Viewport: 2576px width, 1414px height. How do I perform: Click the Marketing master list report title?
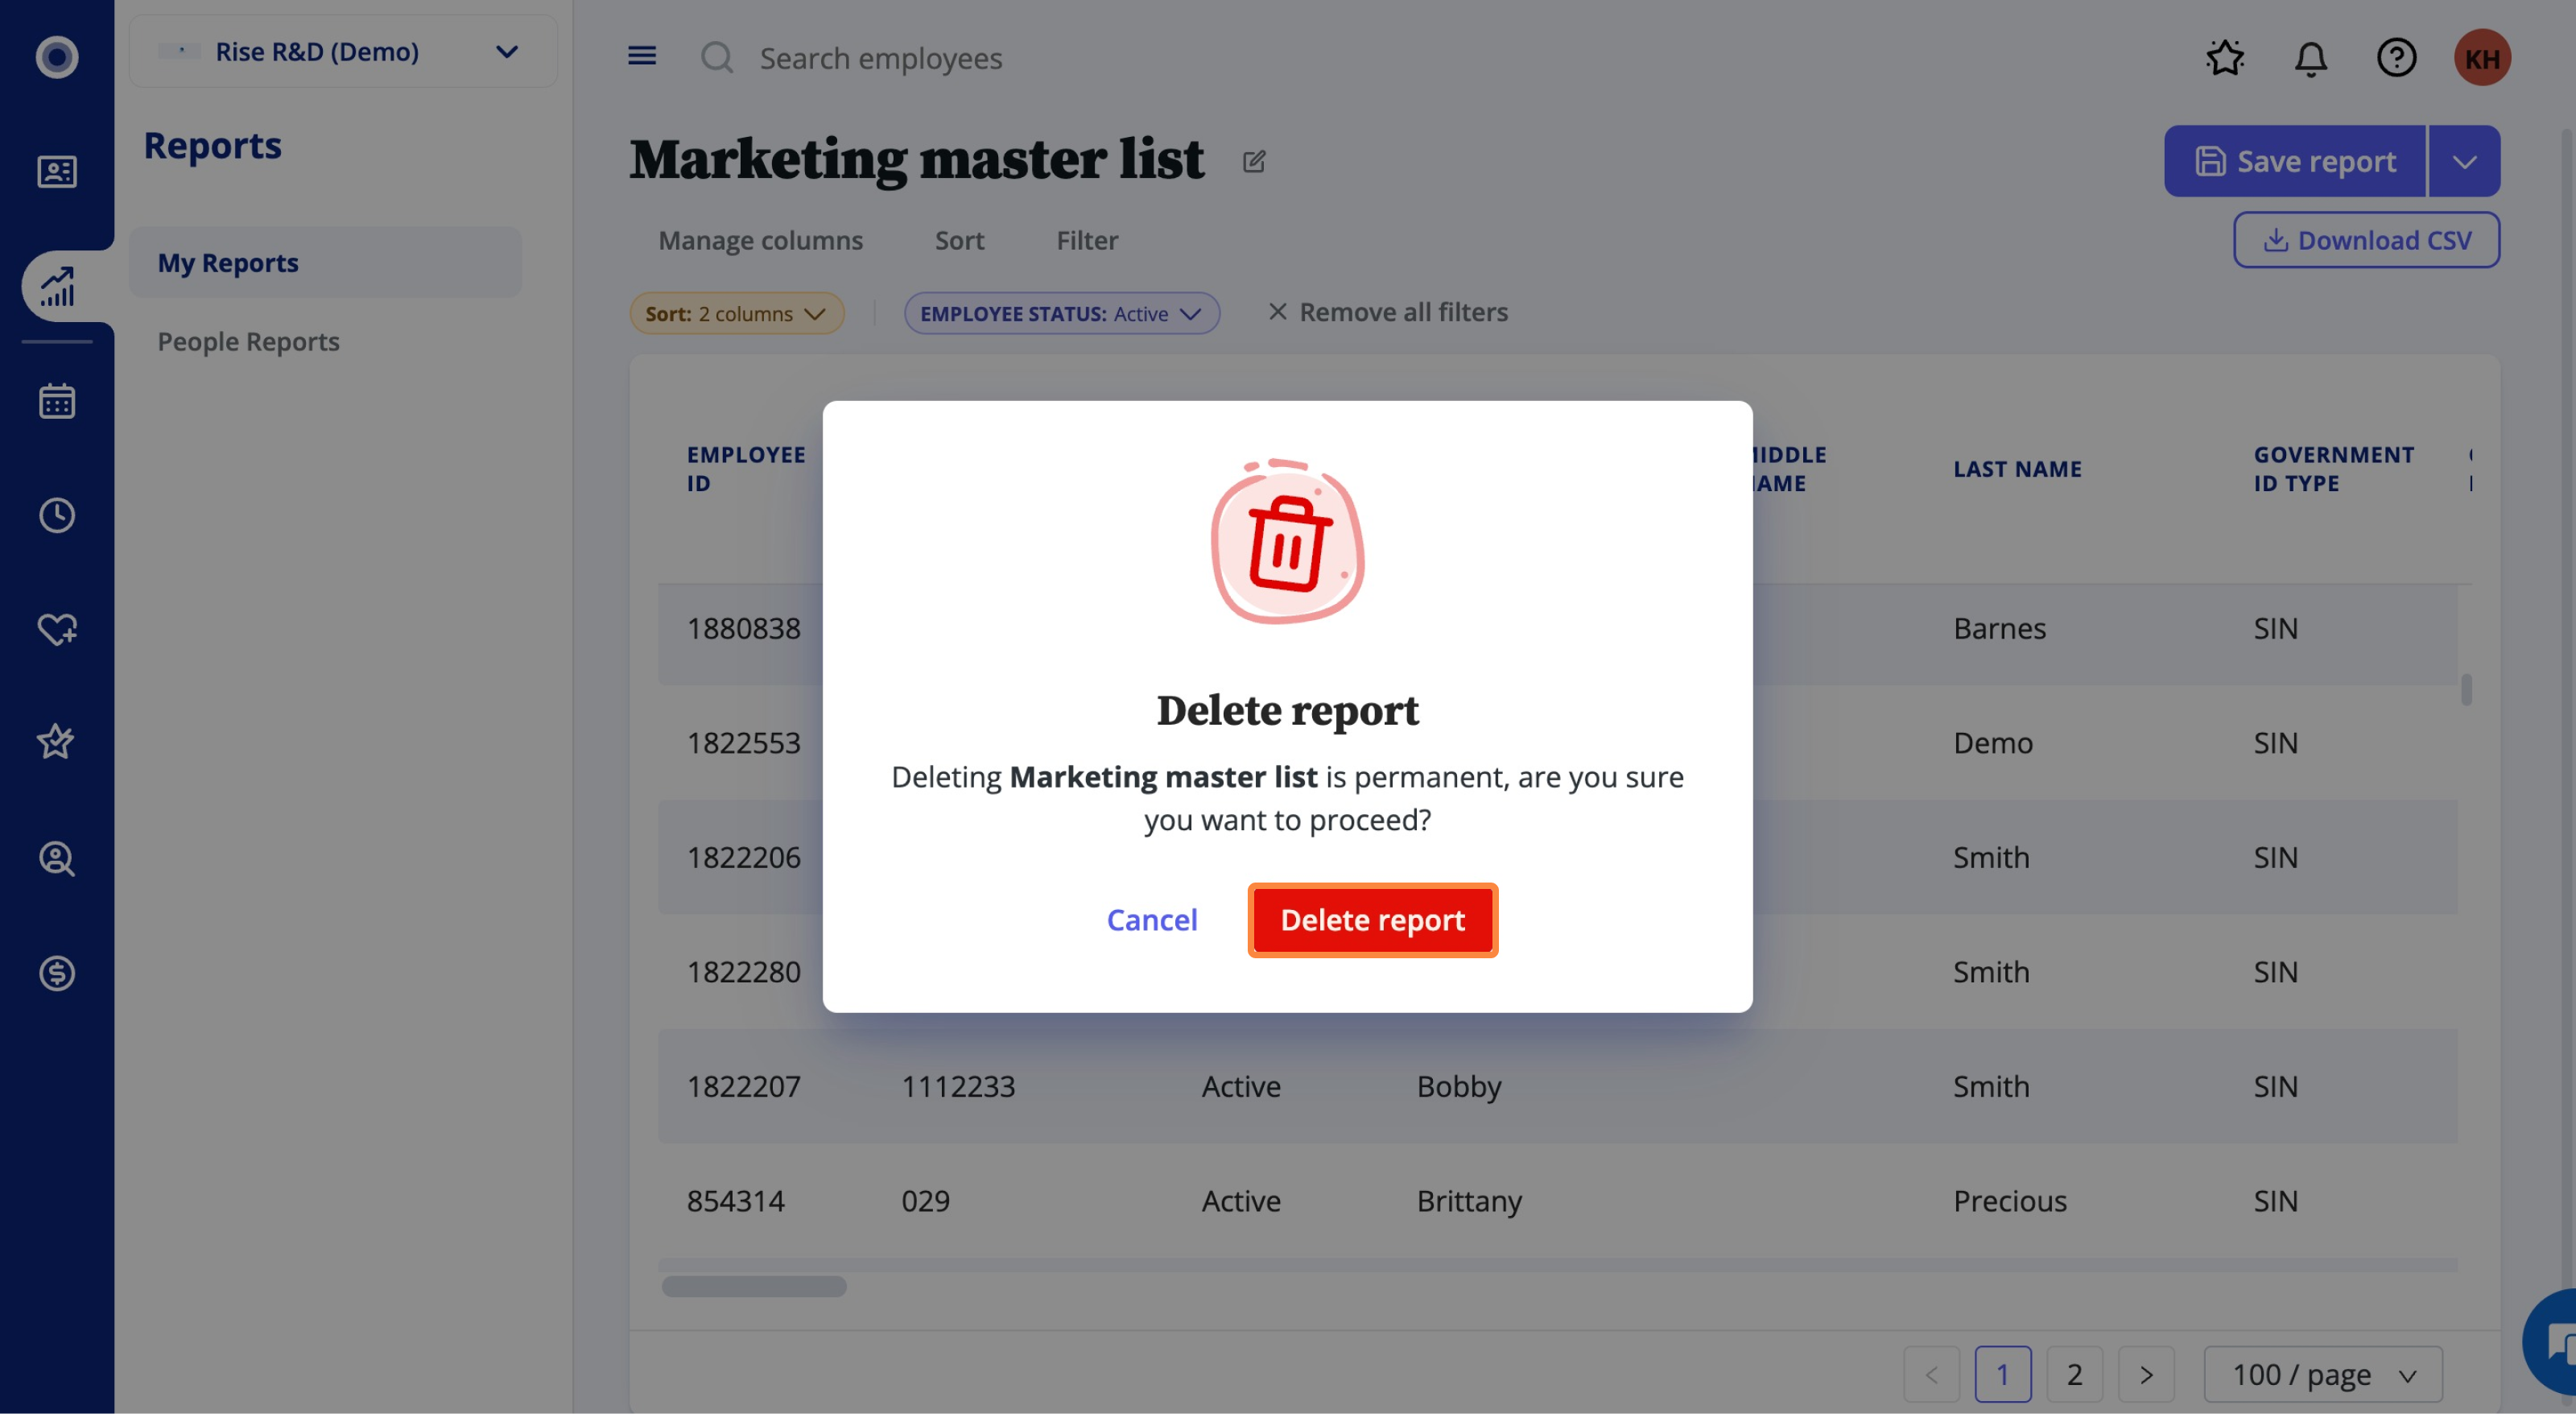pyautogui.click(x=916, y=160)
